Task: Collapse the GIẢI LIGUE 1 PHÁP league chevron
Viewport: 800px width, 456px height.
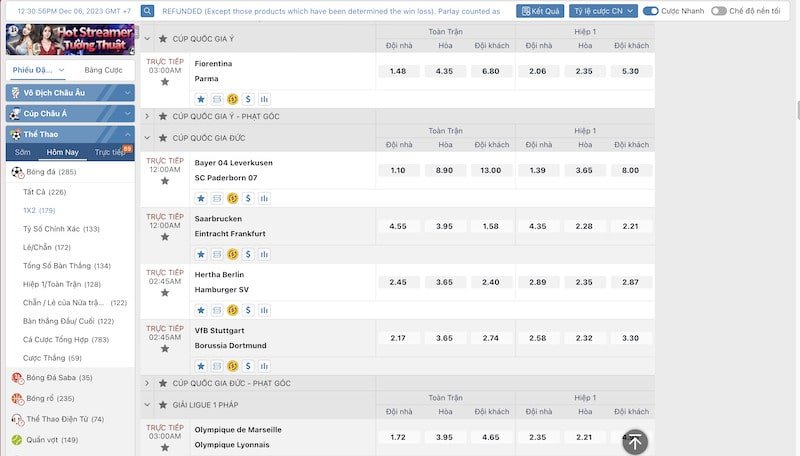Action: tap(147, 404)
